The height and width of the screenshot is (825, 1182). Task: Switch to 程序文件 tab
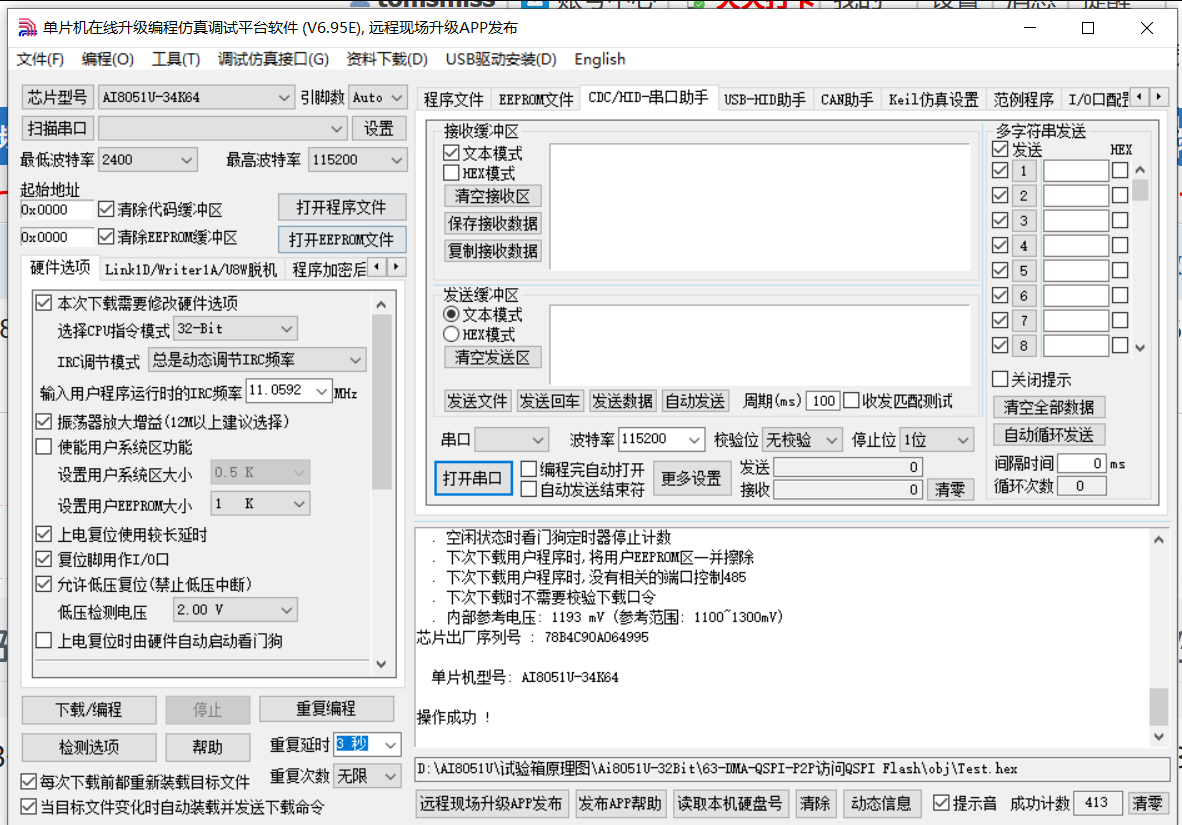pos(453,100)
